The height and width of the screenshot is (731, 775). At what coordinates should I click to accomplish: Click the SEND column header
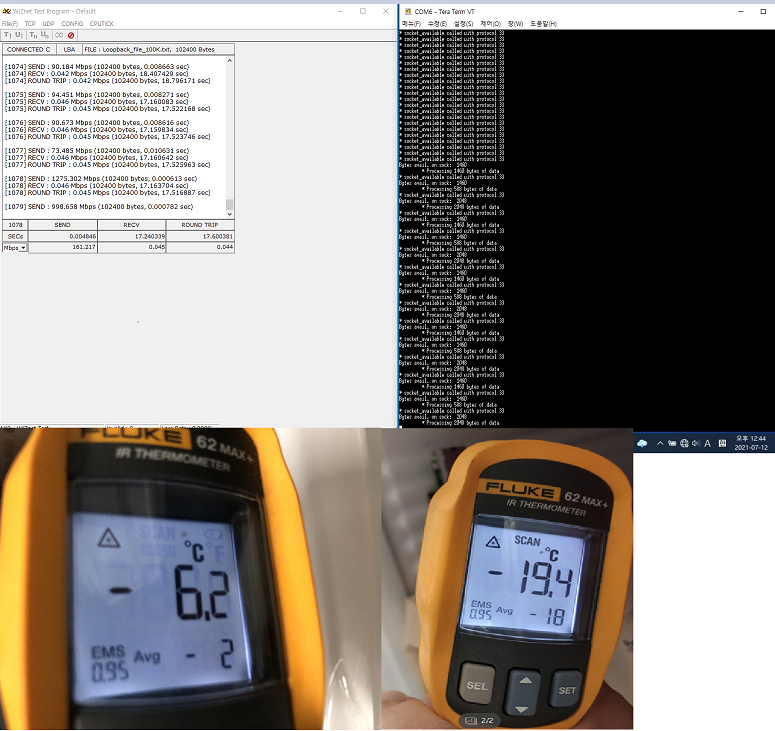tap(63, 225)
